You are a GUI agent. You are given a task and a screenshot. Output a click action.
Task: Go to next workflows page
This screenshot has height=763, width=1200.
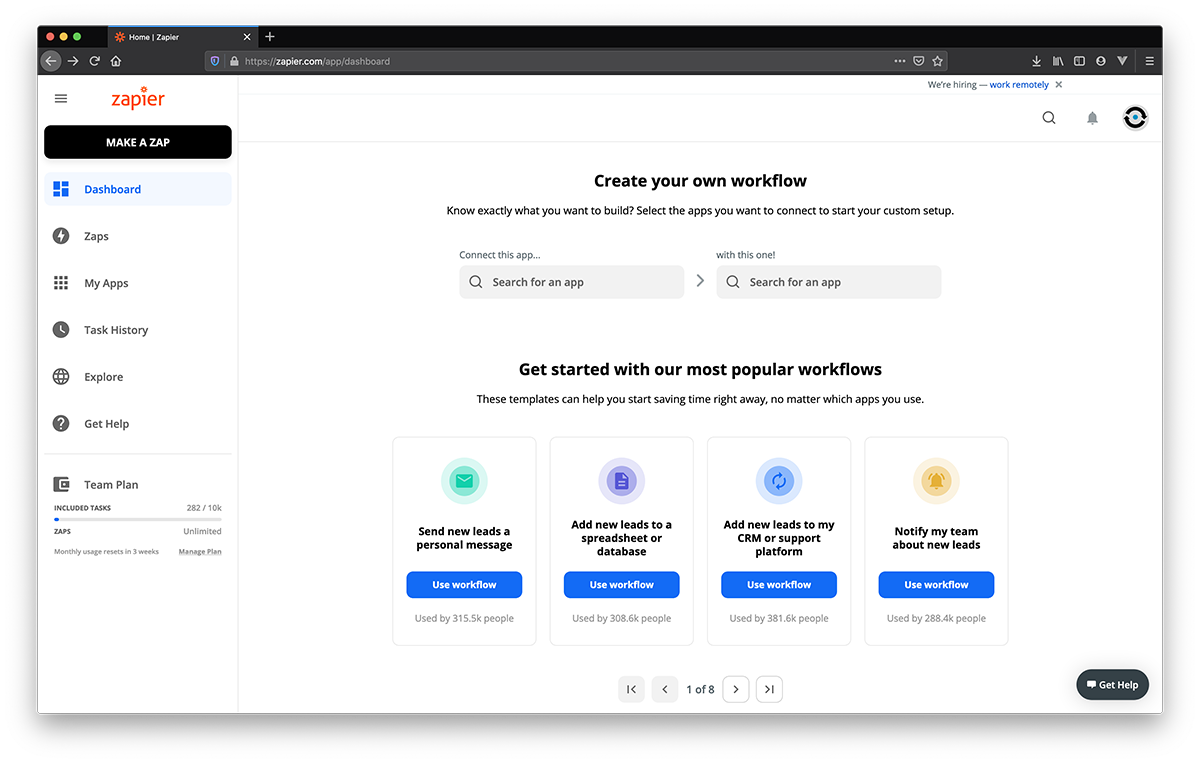pos(736,689)
